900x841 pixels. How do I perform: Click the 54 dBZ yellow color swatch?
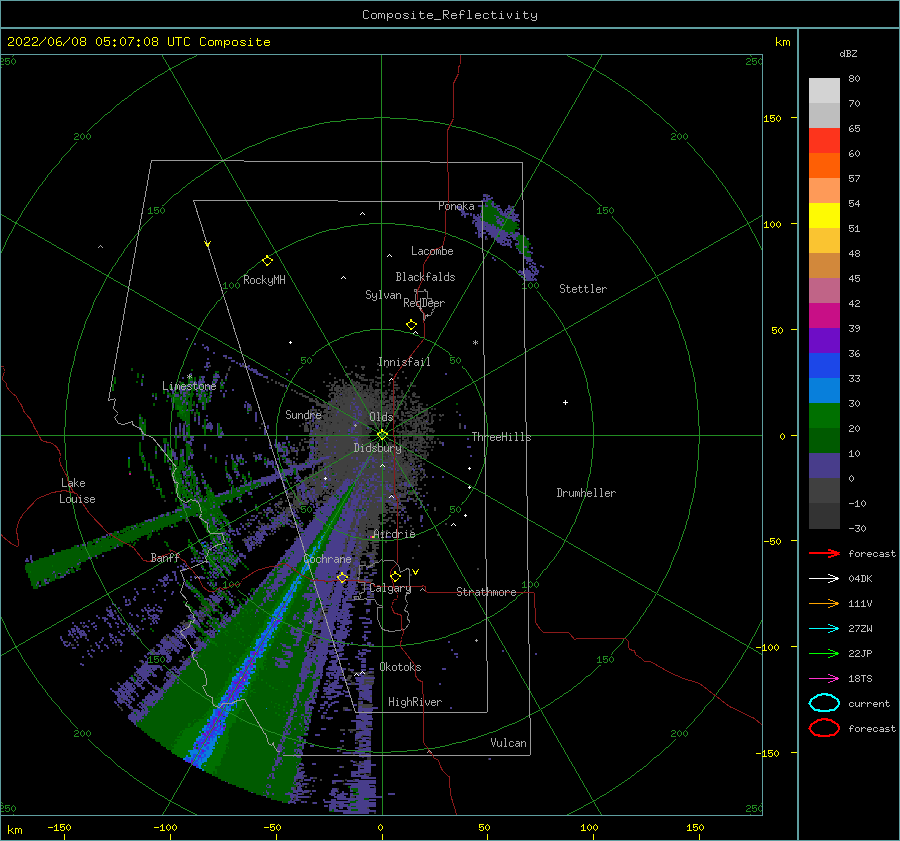coord(824,216)
